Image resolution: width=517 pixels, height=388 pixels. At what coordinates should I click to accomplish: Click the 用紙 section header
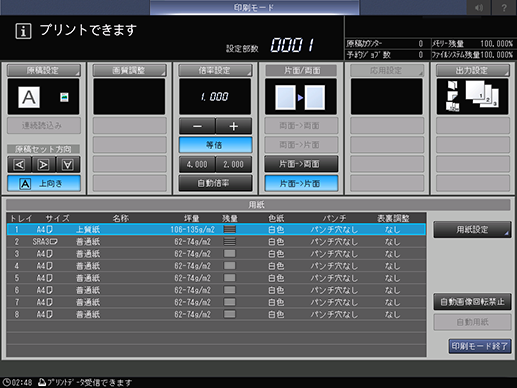258,204
